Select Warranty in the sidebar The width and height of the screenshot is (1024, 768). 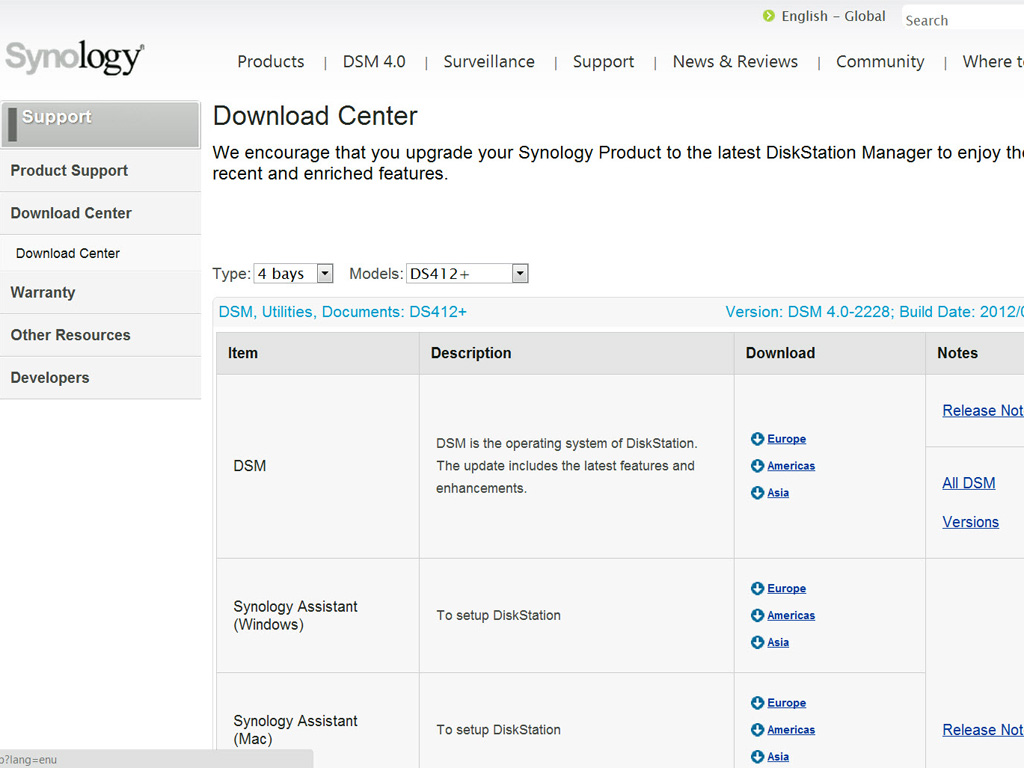pos(101,292)
